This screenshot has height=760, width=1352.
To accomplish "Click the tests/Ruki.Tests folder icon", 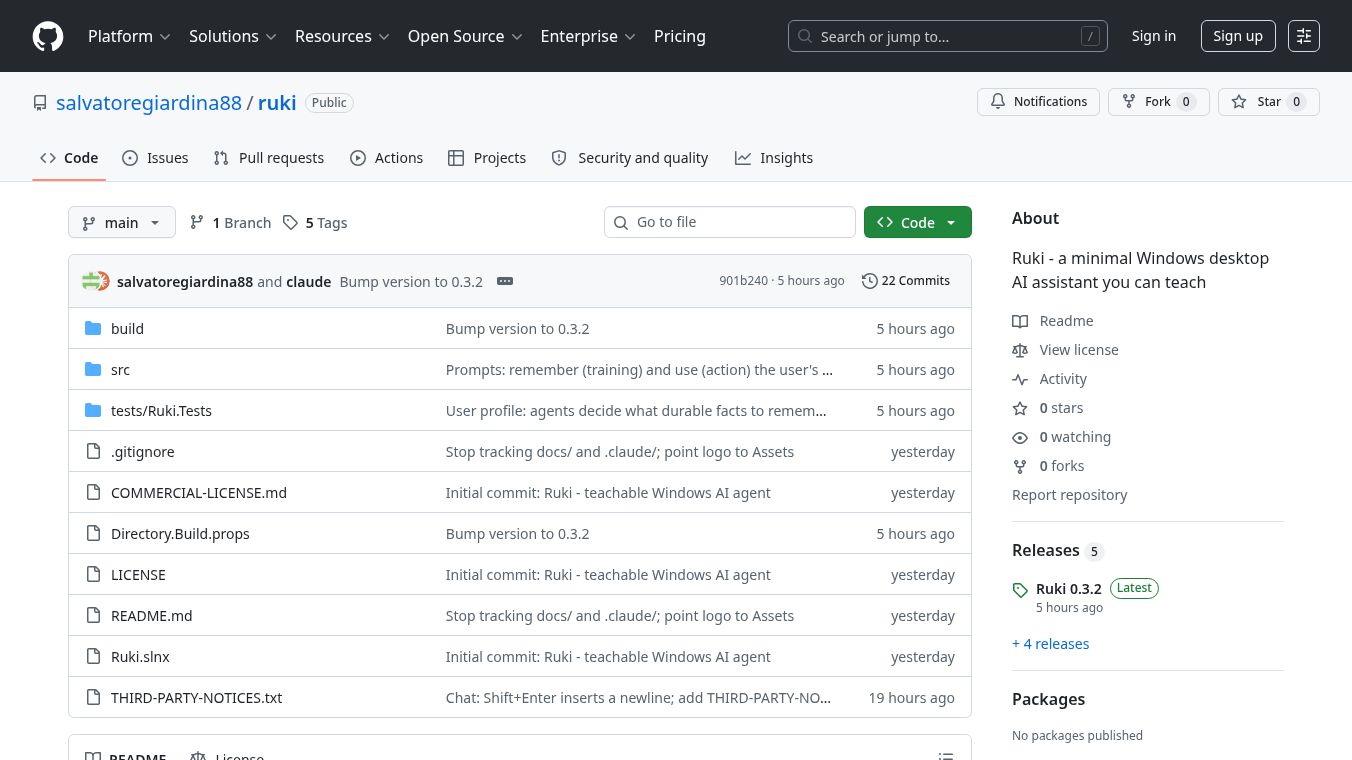I will [93, 410].
